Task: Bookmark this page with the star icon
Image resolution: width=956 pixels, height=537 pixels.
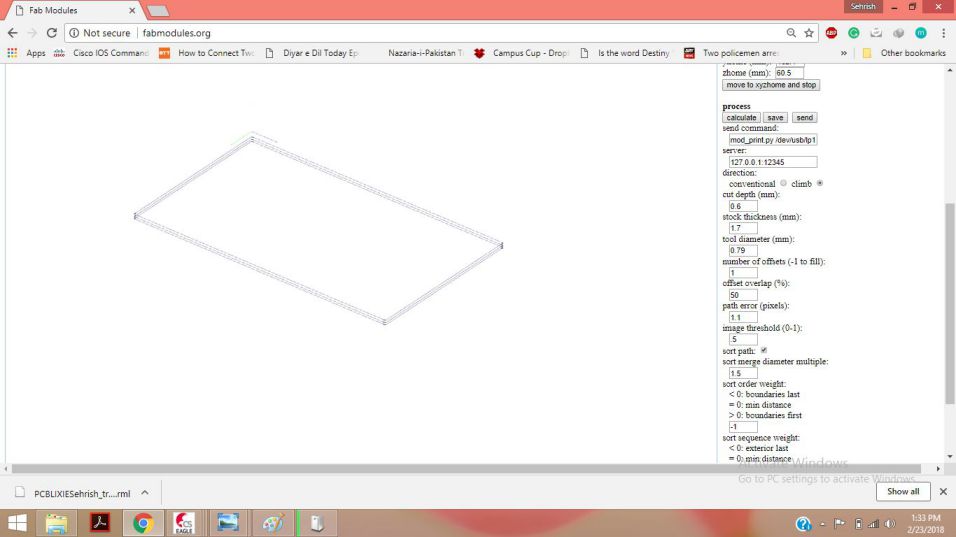Action: coord(809,33)
